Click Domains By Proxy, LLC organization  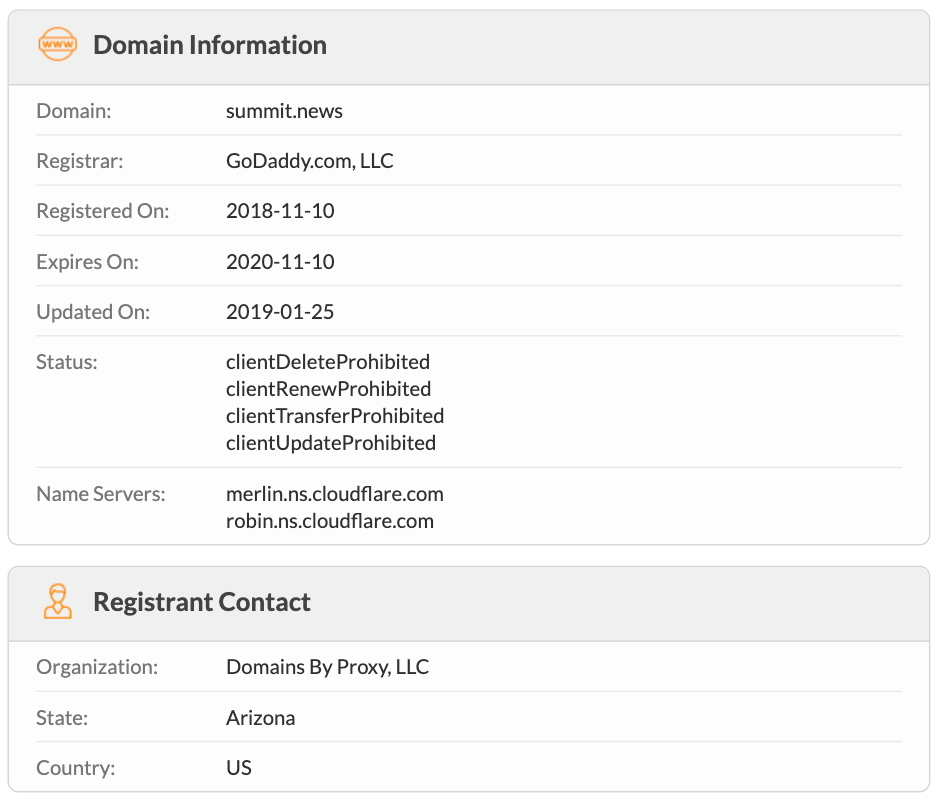(328, 667)
